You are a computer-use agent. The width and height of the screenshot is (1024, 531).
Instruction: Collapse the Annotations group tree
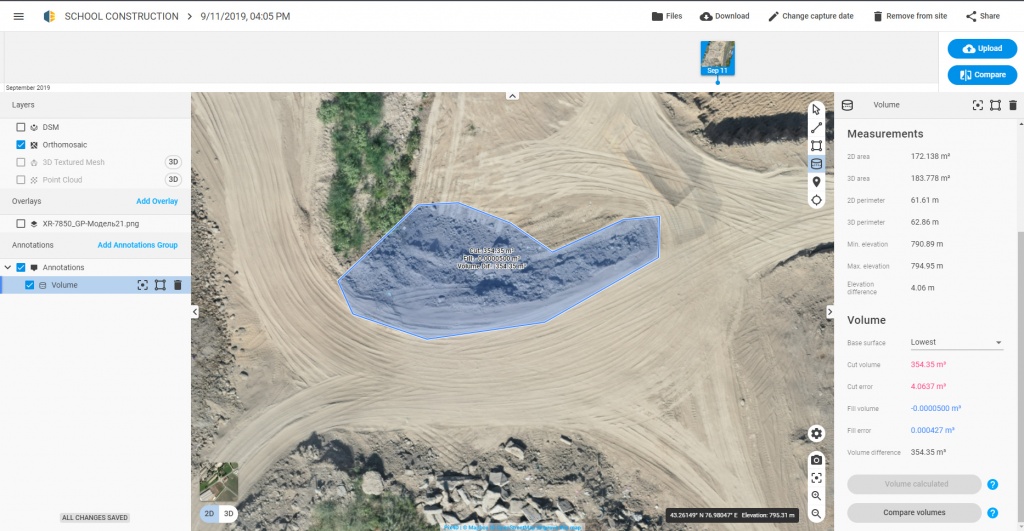point(9,267)
